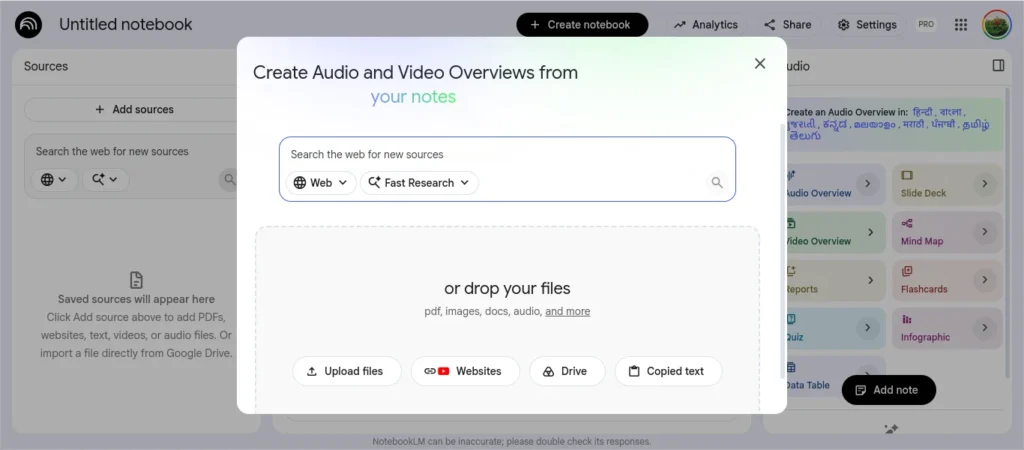Expand Mind Map options arrow

pos(985,232)
